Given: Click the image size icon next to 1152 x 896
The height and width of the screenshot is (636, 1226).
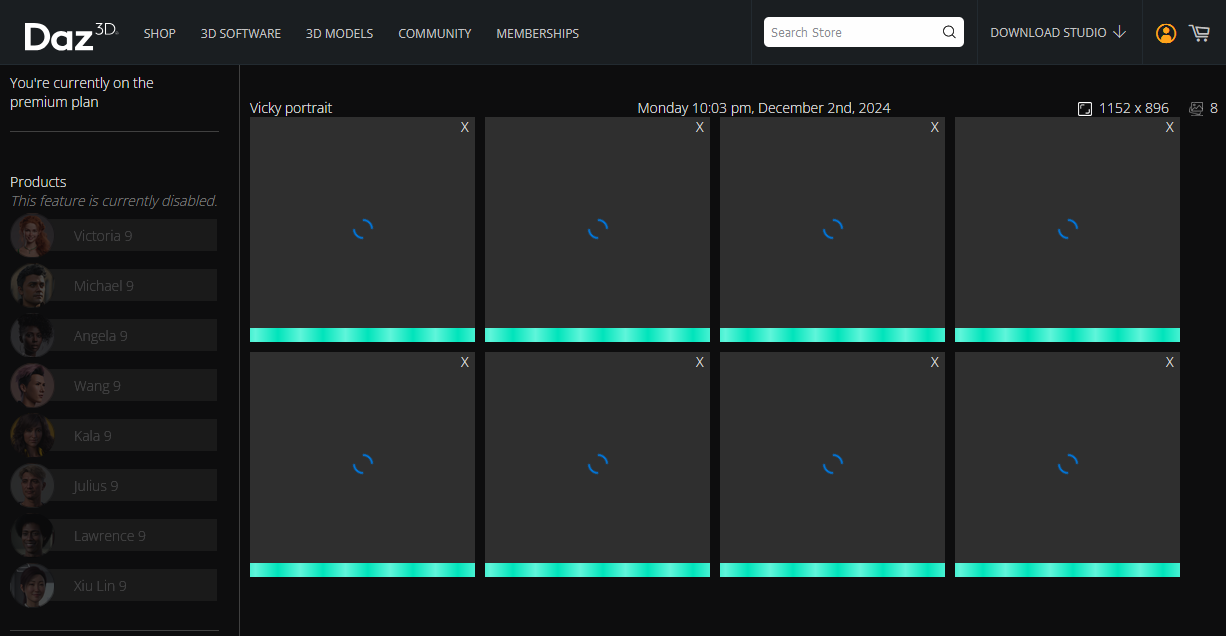Looking at the screenshot, I should (1085, 109).
